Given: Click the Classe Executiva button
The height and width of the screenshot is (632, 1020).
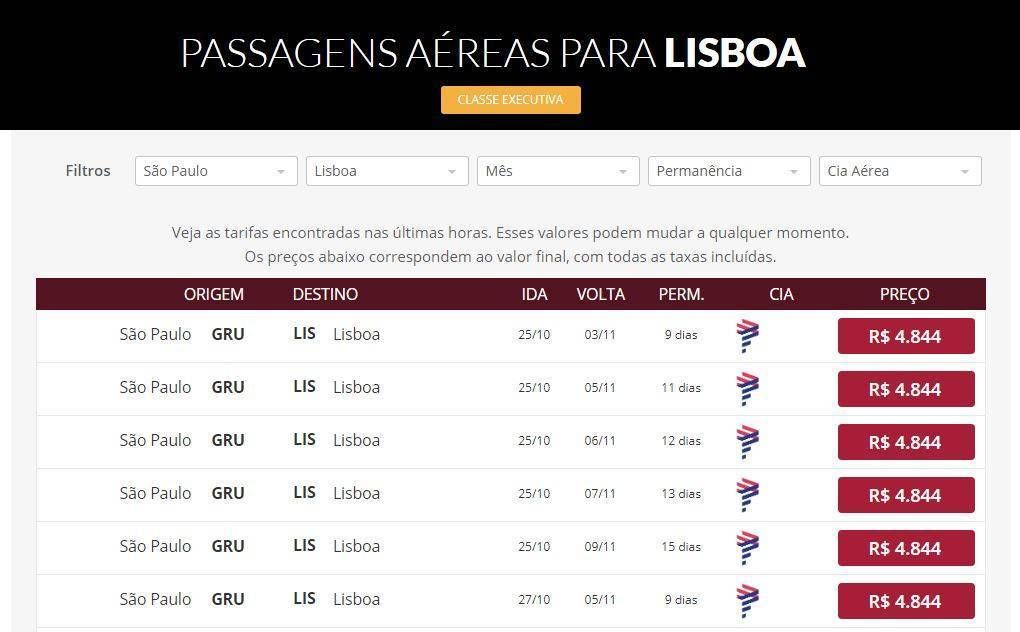Looking at the screenshot, I should coord(511,100).
